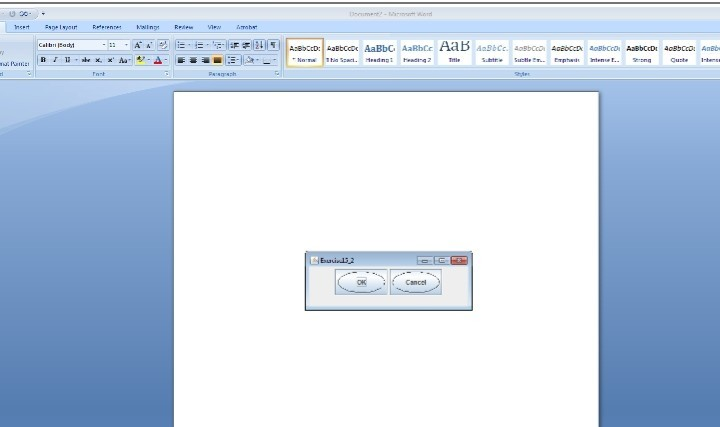Click the Cancel button in Exercise dialog
This screenshot has width=720, height=427.
coord(416,282)
